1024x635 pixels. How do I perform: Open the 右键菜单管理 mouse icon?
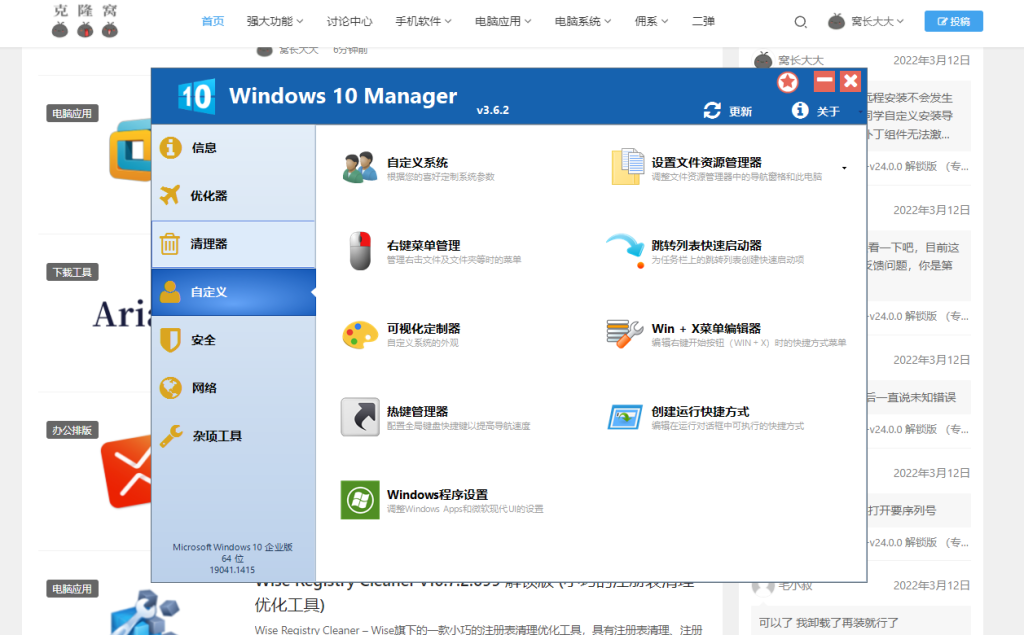[360, 250]
